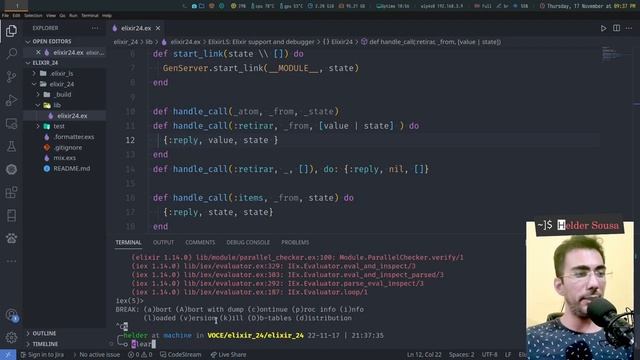Click Ln 12, Col 22 cursor position
The height and width of the screenshot is (360, 640).
(x=424, y=355)
